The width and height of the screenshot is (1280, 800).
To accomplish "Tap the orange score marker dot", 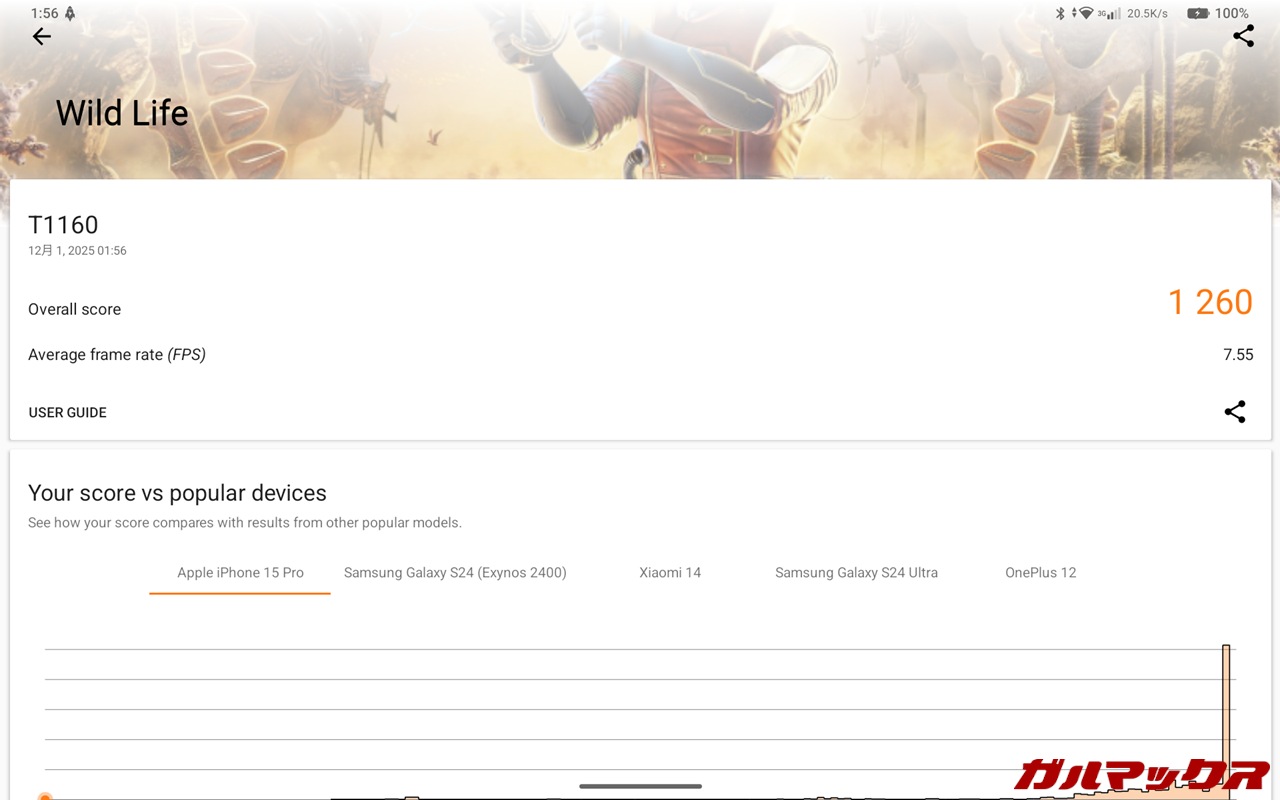I will pos(45,796).
